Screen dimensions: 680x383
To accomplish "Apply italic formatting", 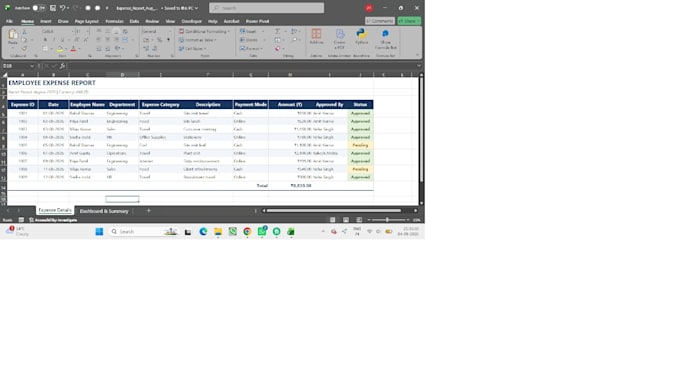I will tap(54, 40).
